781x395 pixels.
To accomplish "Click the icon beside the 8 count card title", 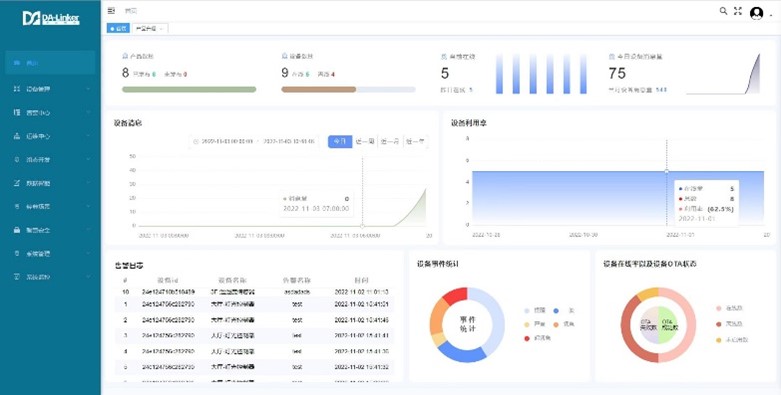I will pos(125,56).
